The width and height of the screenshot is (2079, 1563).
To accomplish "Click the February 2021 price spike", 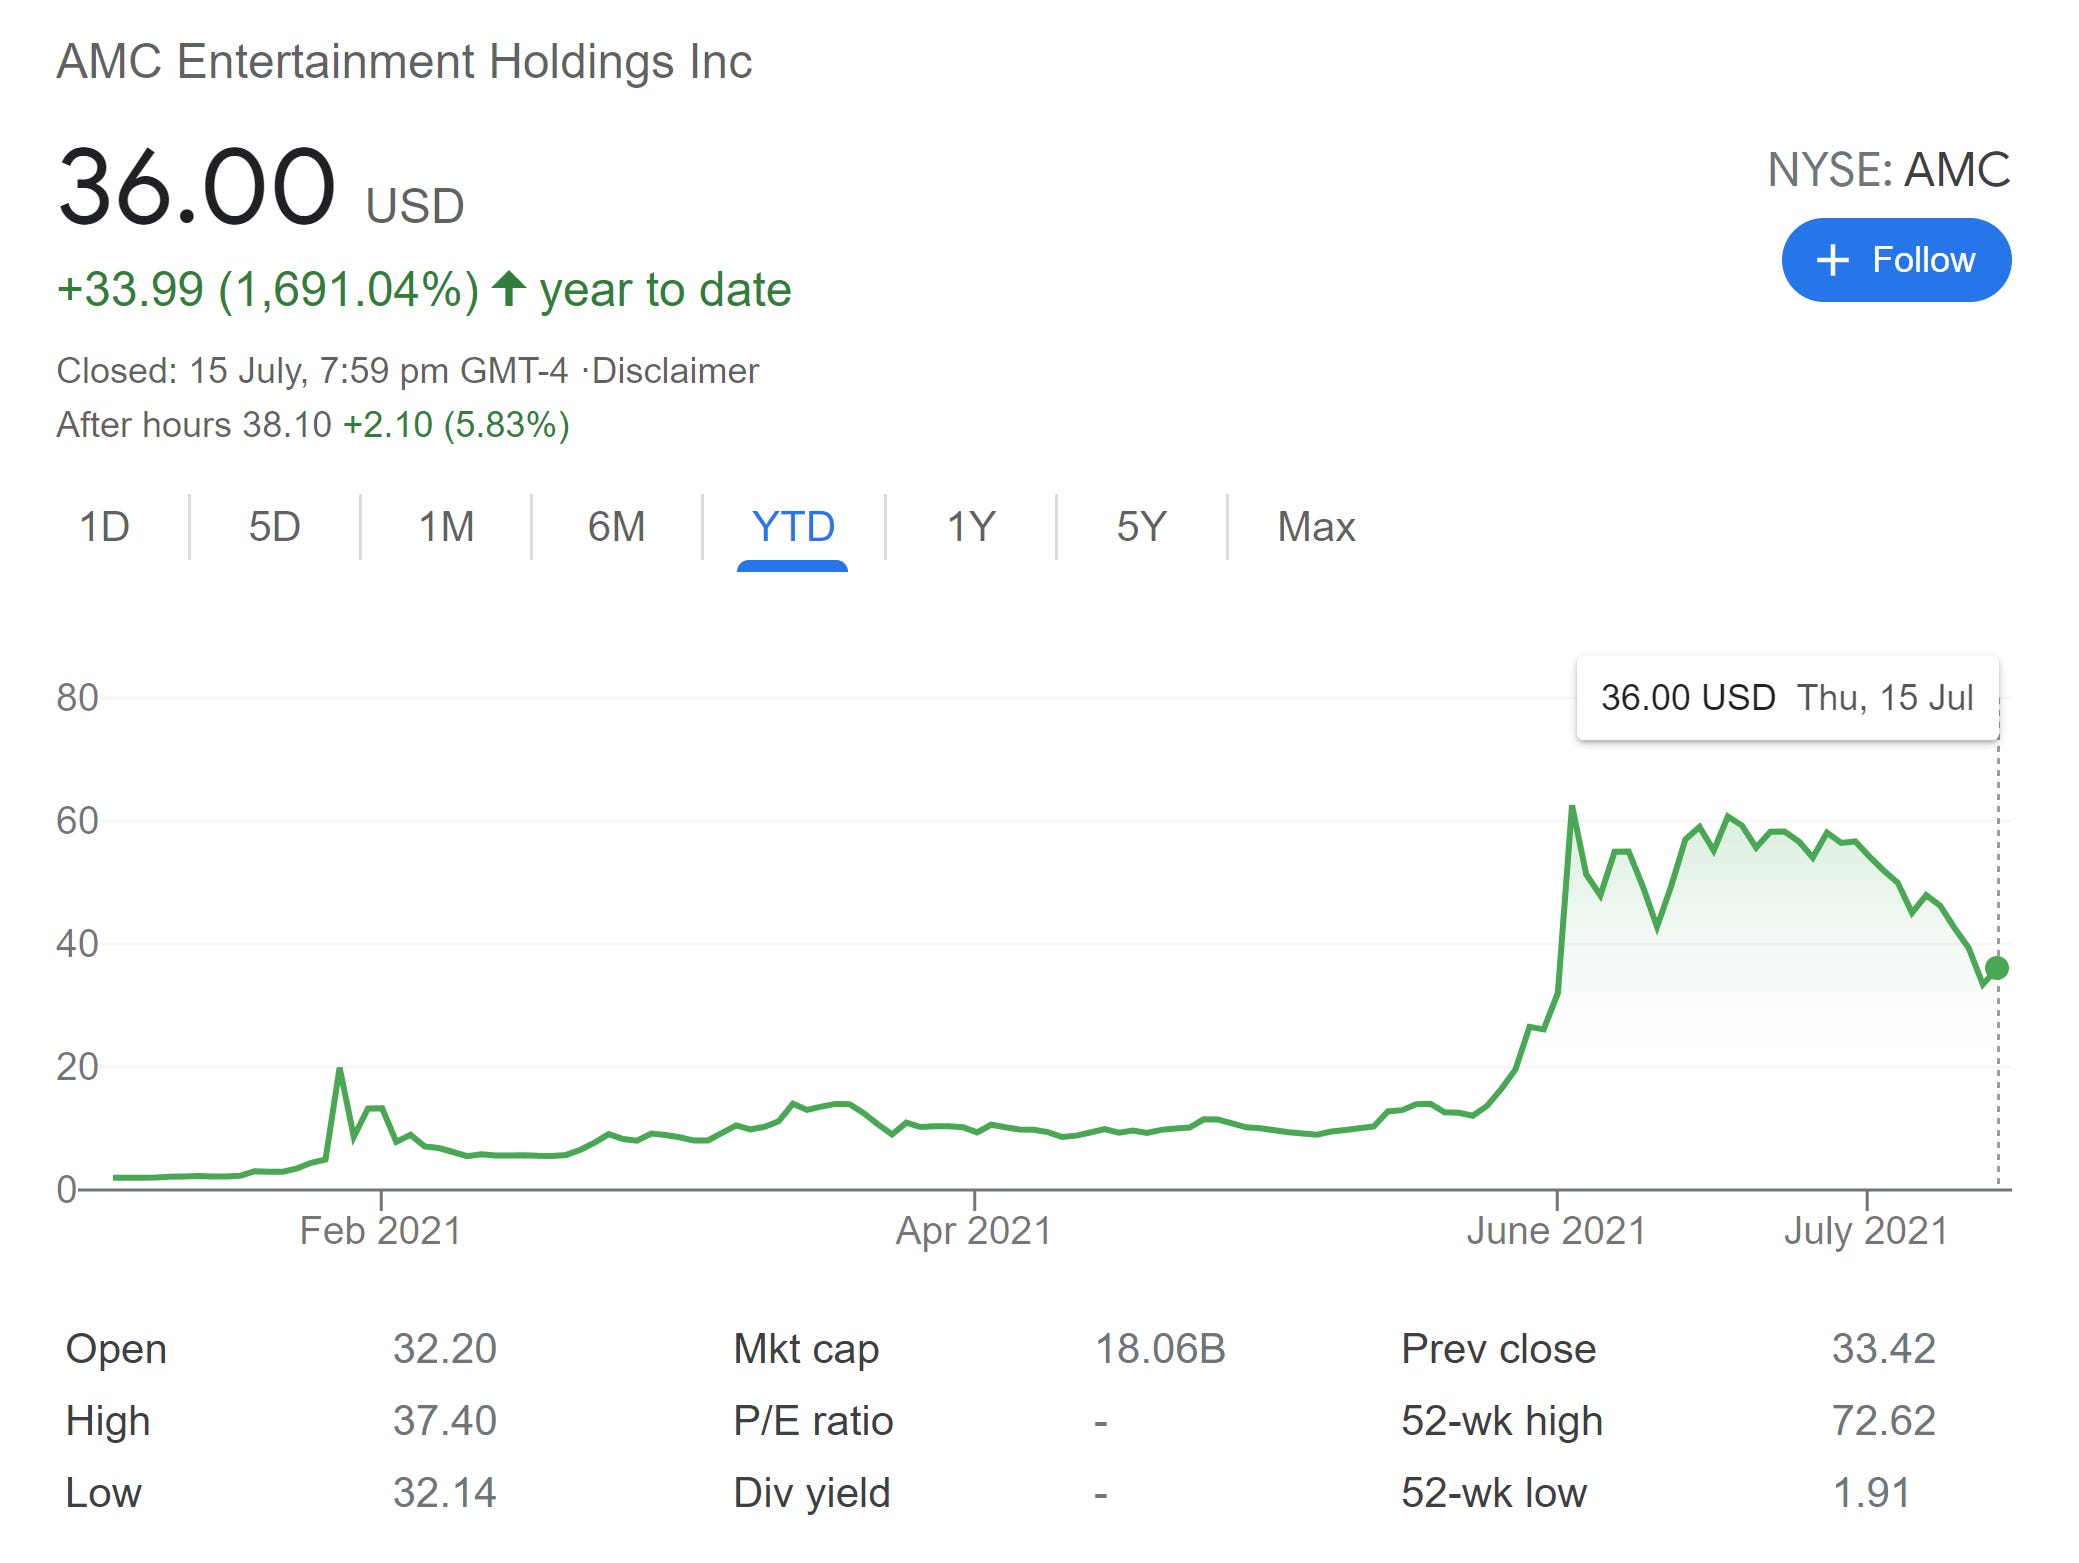I will click(x=340, y=1072).
